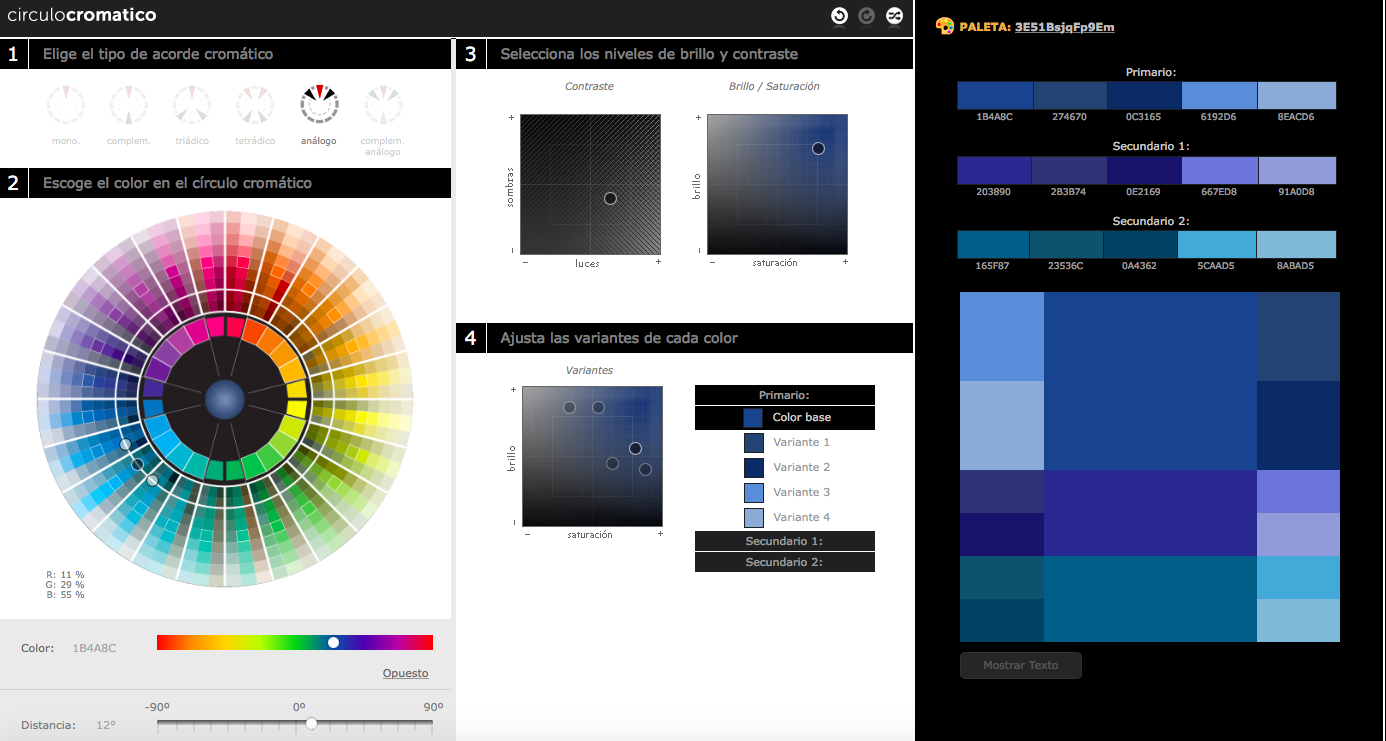Click the painter's palette icon beside PALETA
1386x741 pixels.
pyautogui.click(x=944, y=26)
